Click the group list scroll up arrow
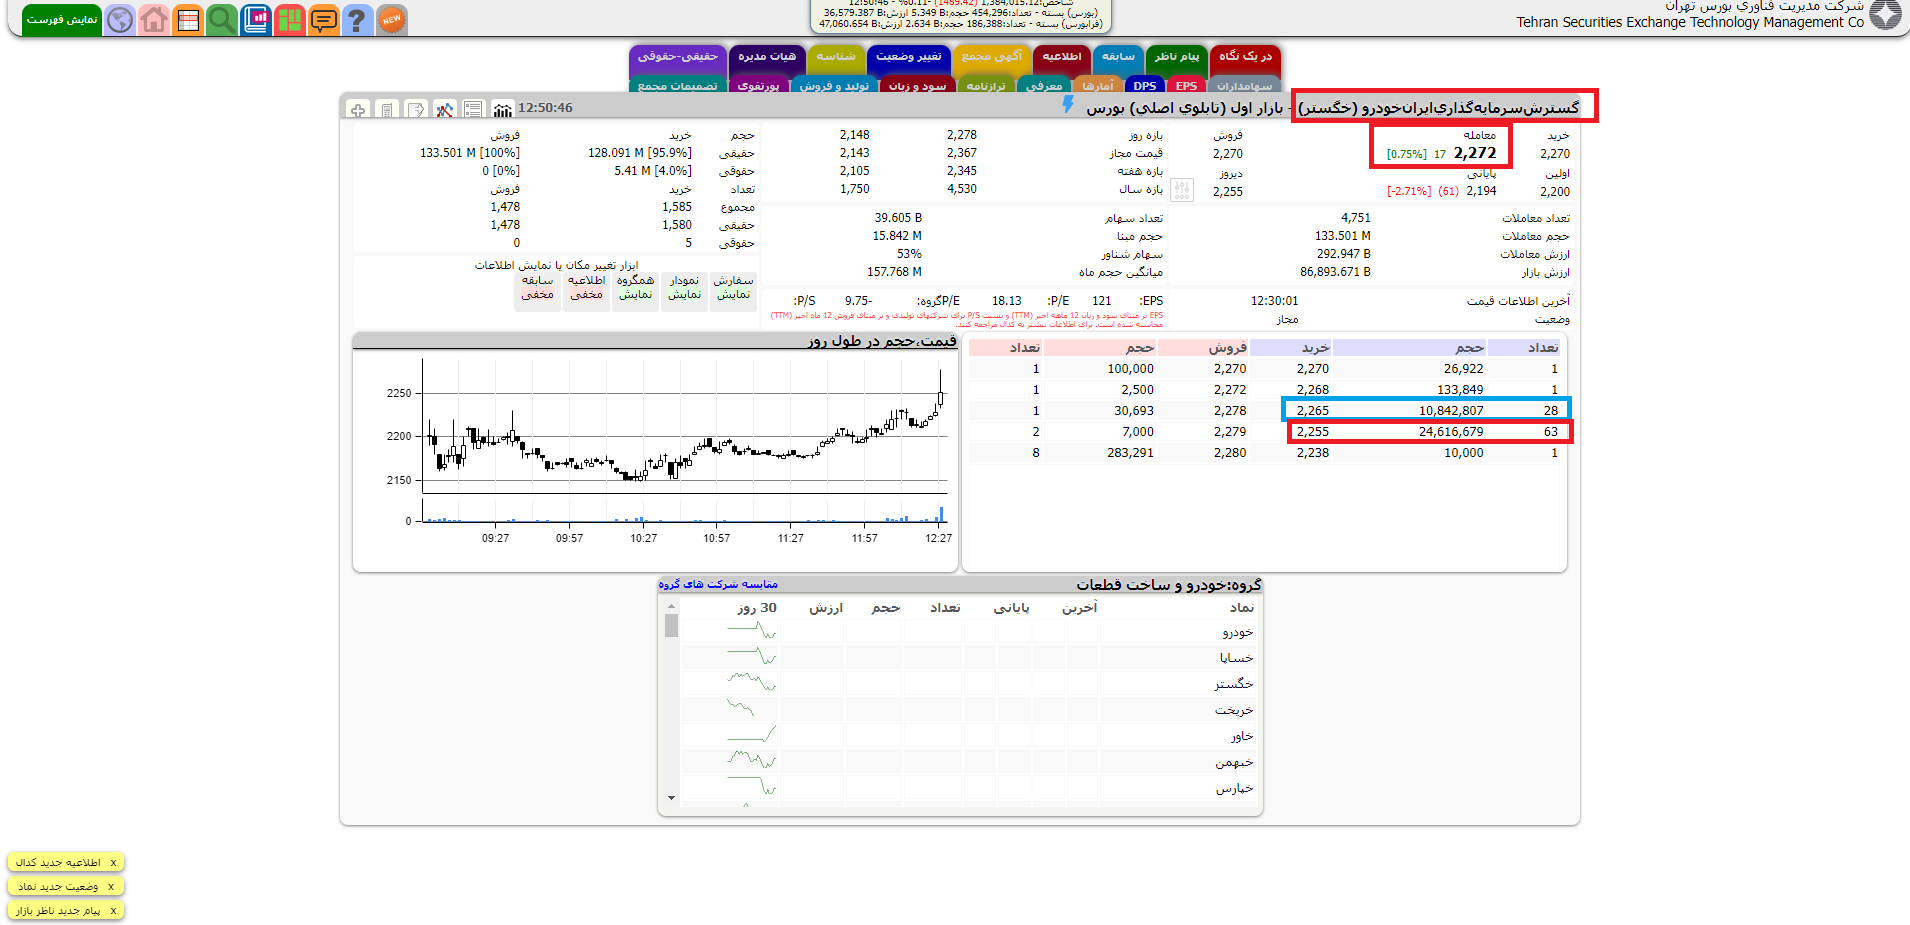Screen dimensions: 1910x925 click(x=671, y=606)
